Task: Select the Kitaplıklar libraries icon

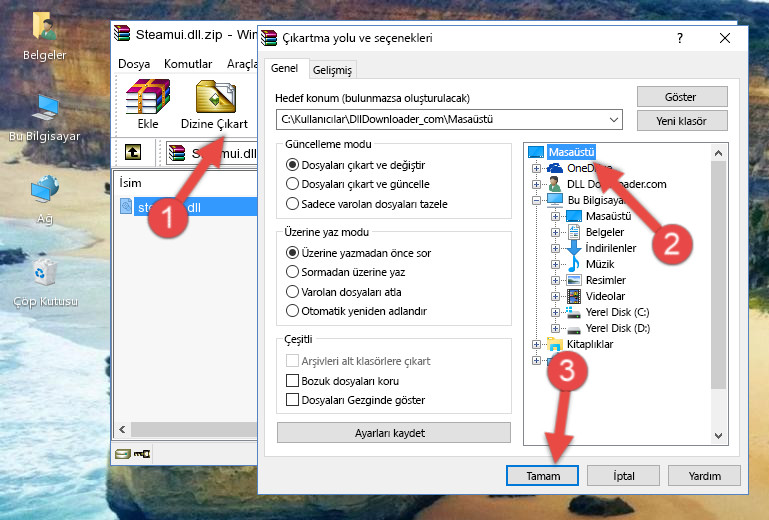Action: [555, 344]
